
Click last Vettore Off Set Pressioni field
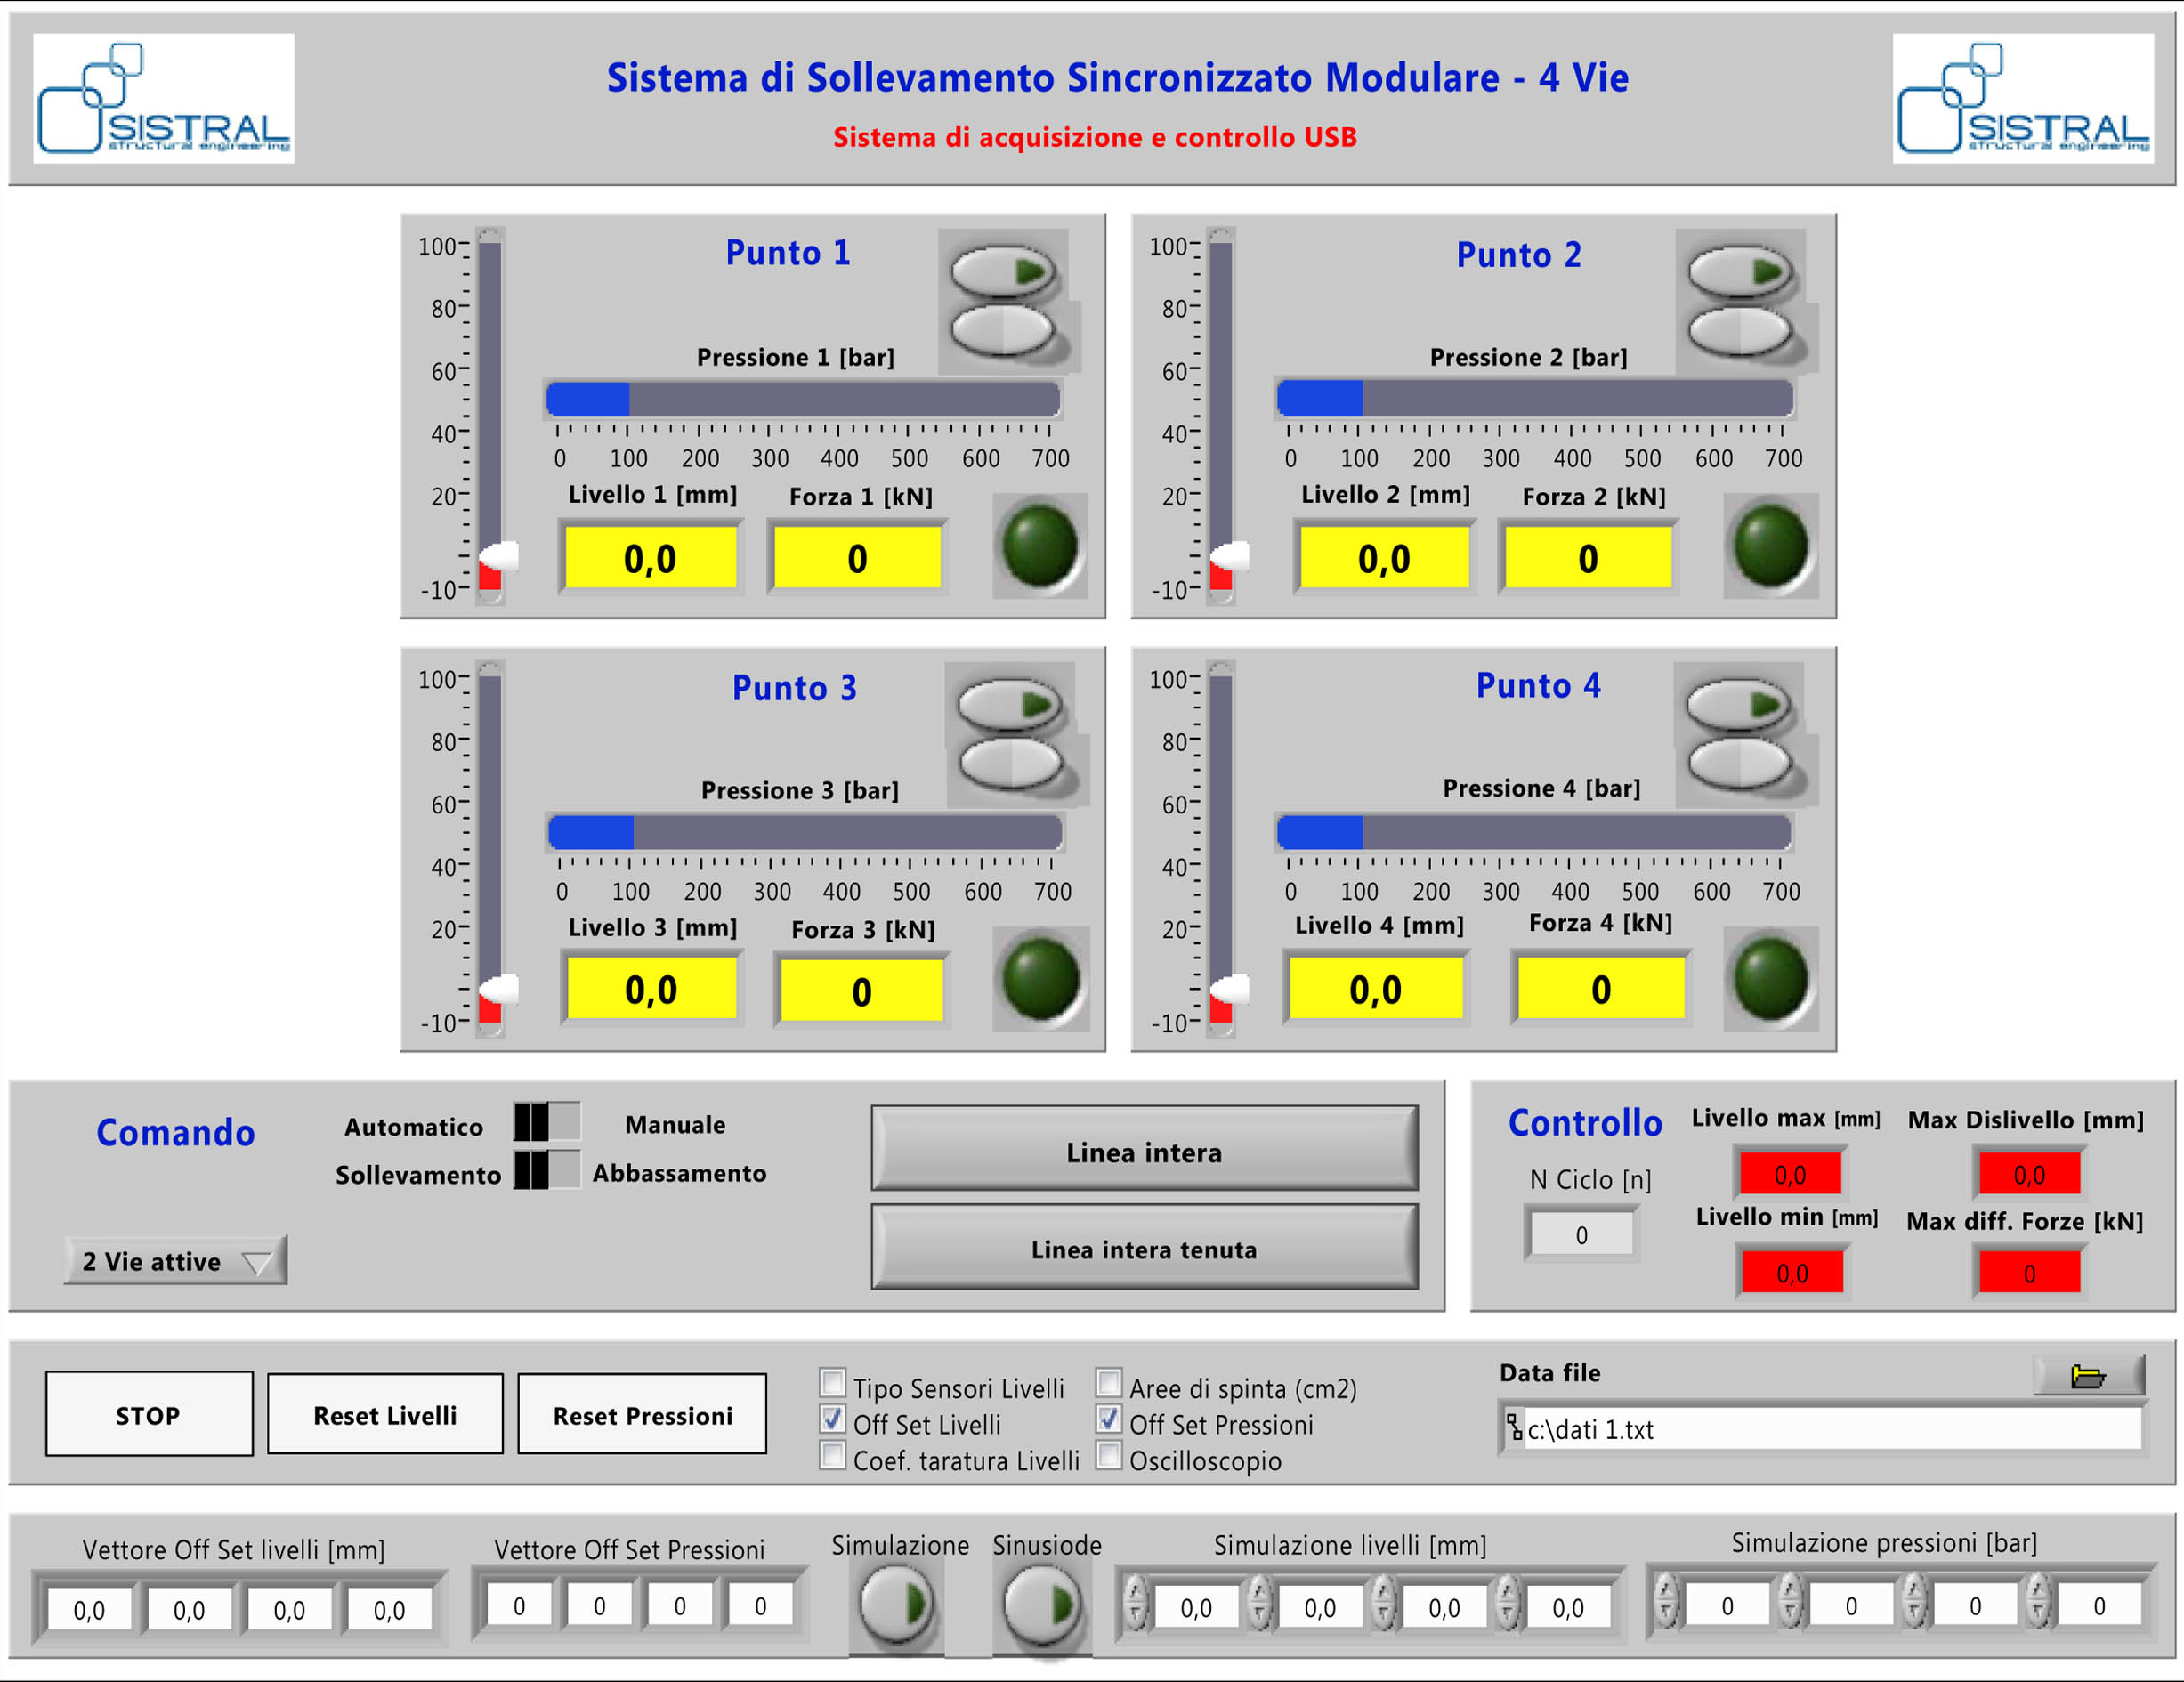pyautogui.click(x=760, y=1605)
